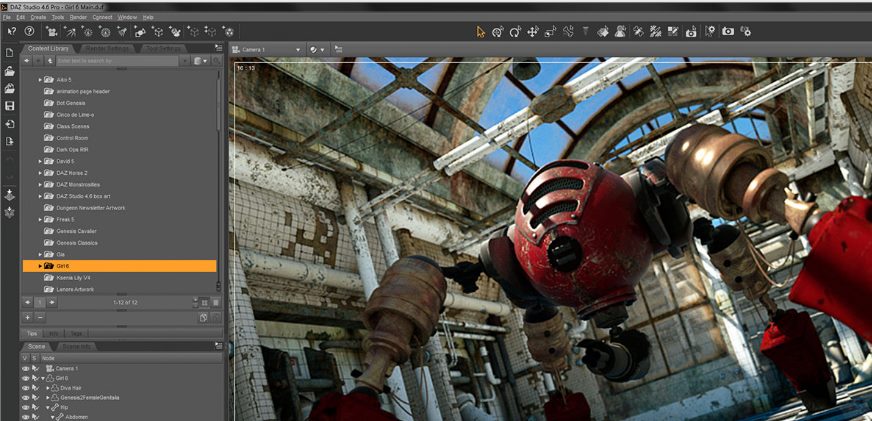
Task: Toggle visibility eye of Girl 6 node
Action: [25, 378]
